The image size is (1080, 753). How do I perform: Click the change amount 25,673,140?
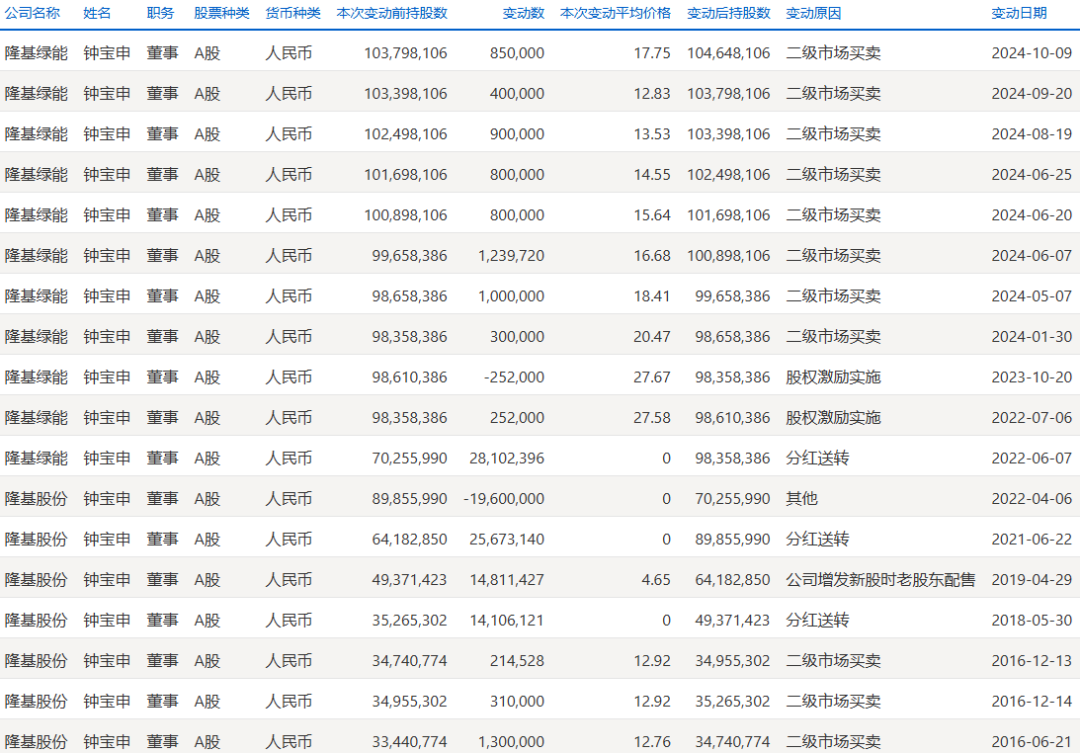507,539
